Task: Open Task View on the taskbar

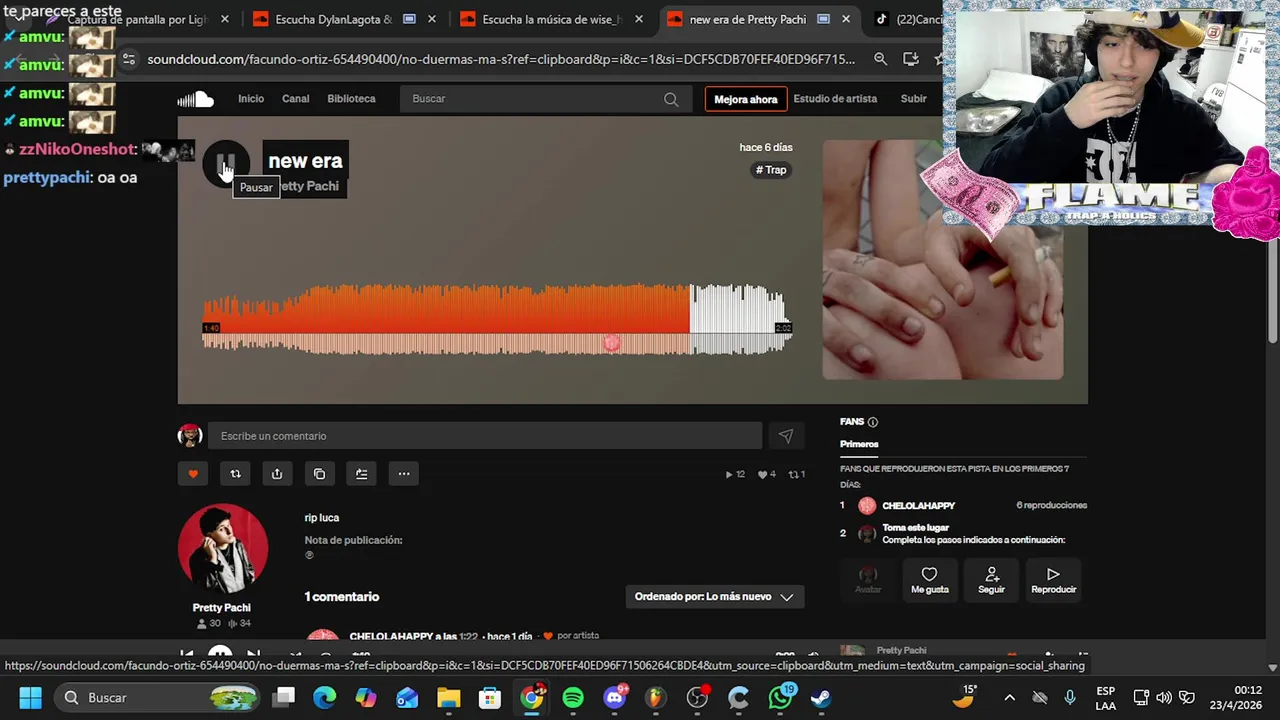Action: coord(285,697)
